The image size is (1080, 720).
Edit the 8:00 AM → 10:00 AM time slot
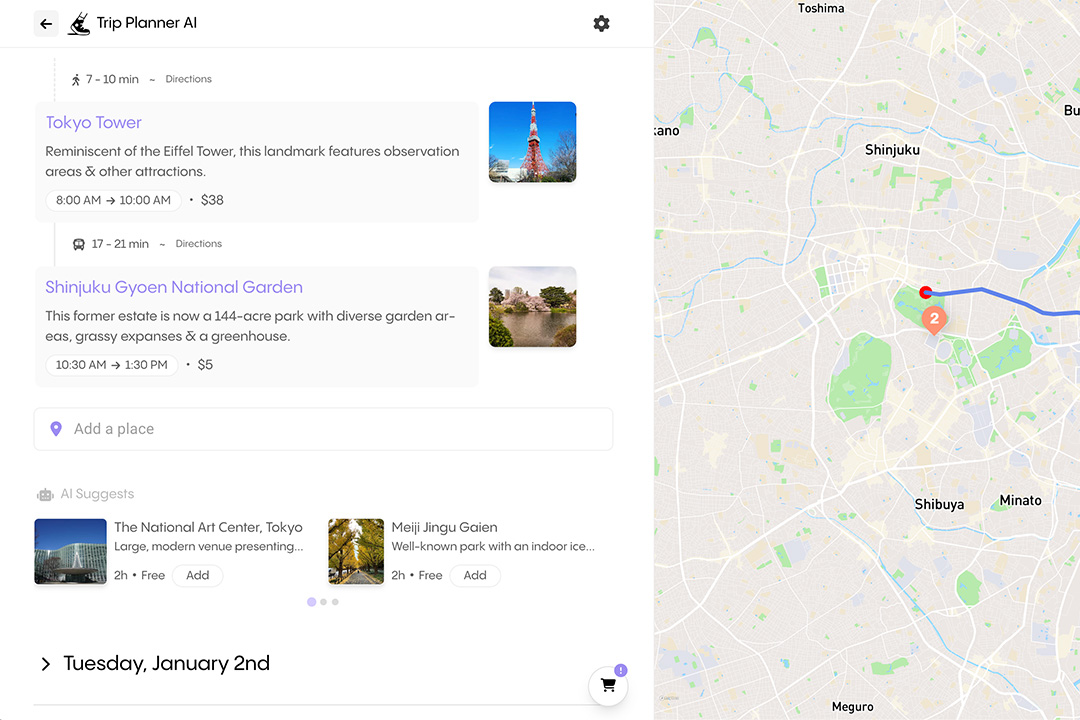pos(114,200)
